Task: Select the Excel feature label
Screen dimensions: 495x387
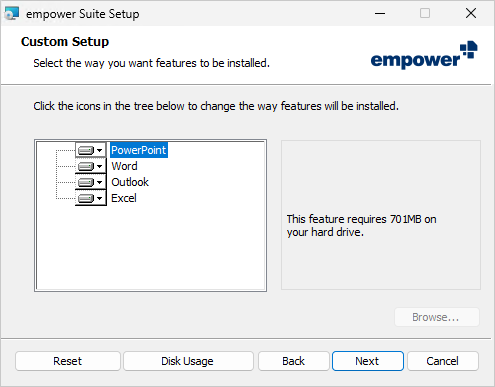Action: [x=124, y=198]
